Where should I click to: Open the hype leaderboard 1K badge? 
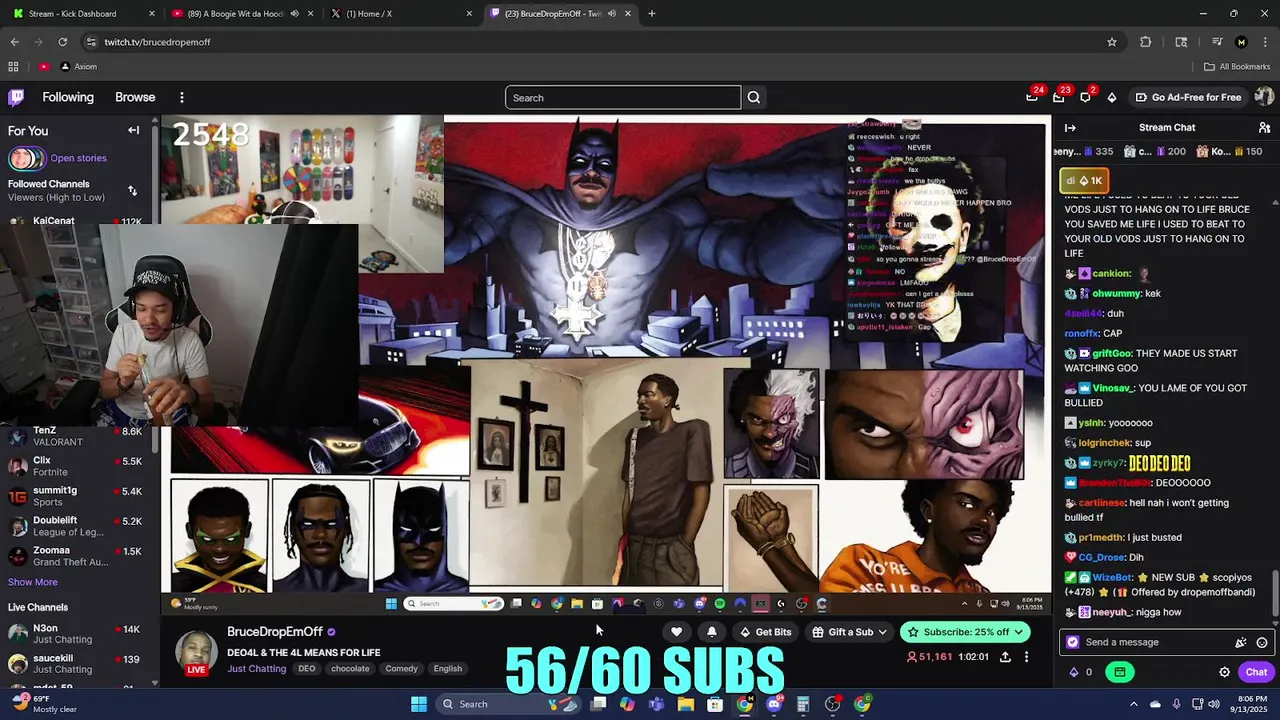(1084, 181)
